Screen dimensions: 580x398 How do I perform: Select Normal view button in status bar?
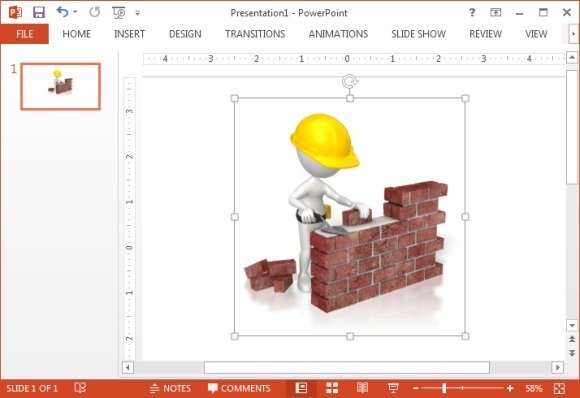(301, 388)
